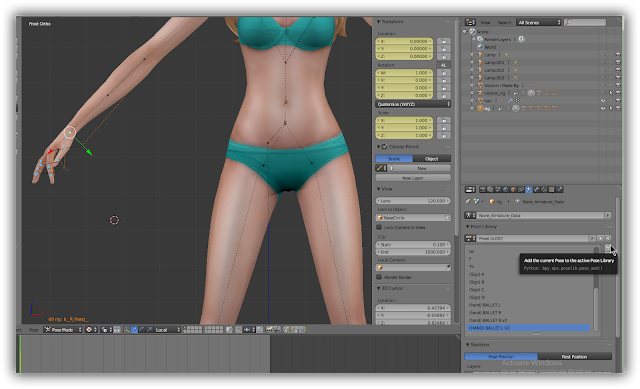Click add pose button beside pose list

pyautogui.click(x=608, y=248)
